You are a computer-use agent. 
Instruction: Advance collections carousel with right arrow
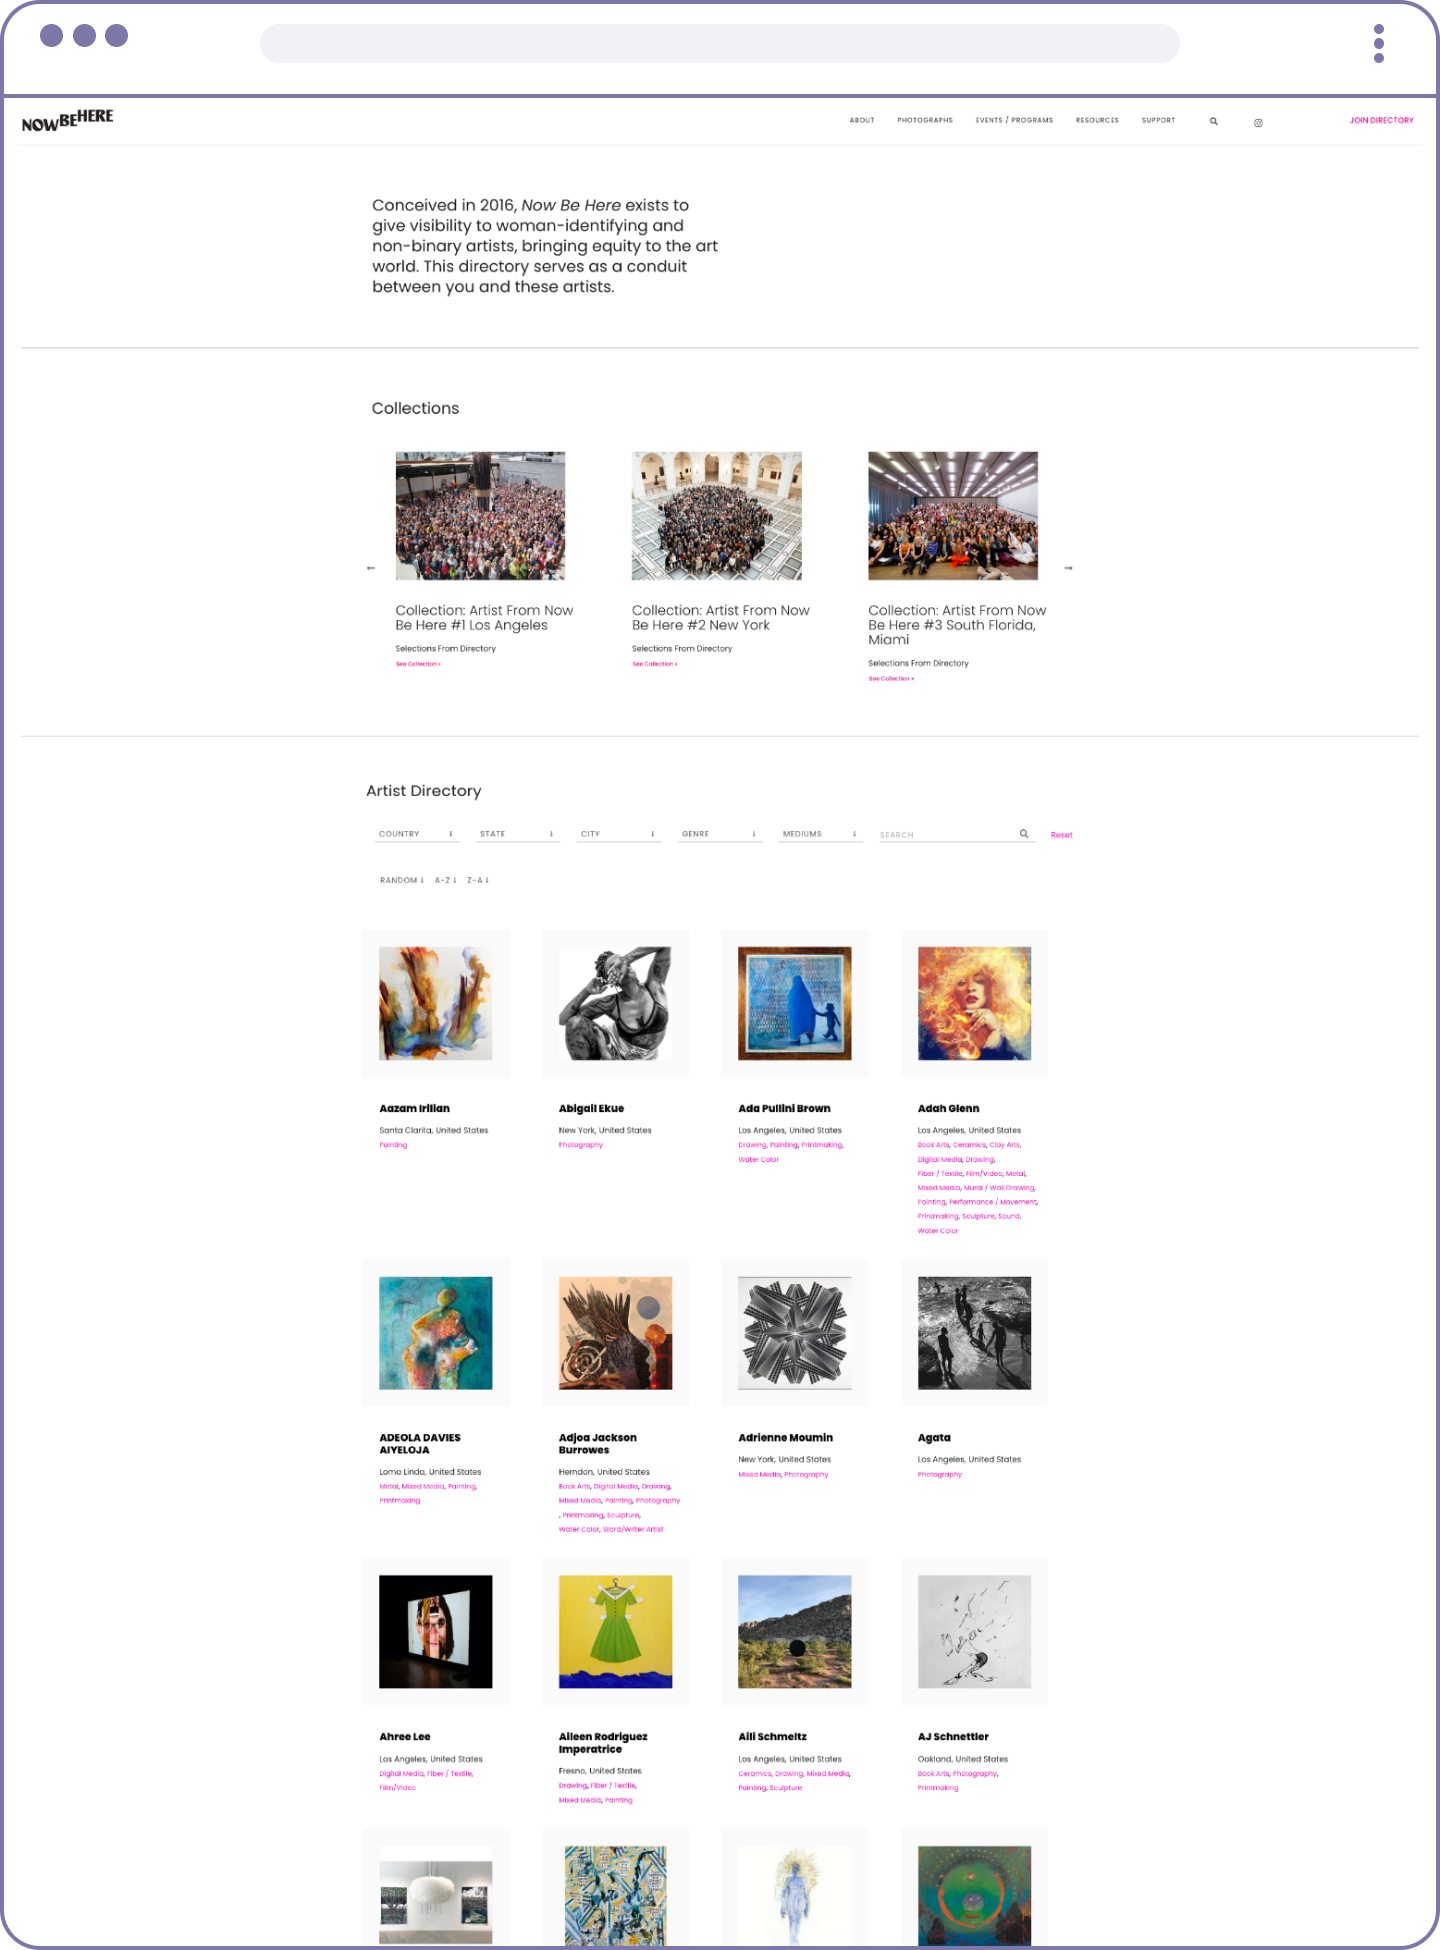coord(1068,568)
